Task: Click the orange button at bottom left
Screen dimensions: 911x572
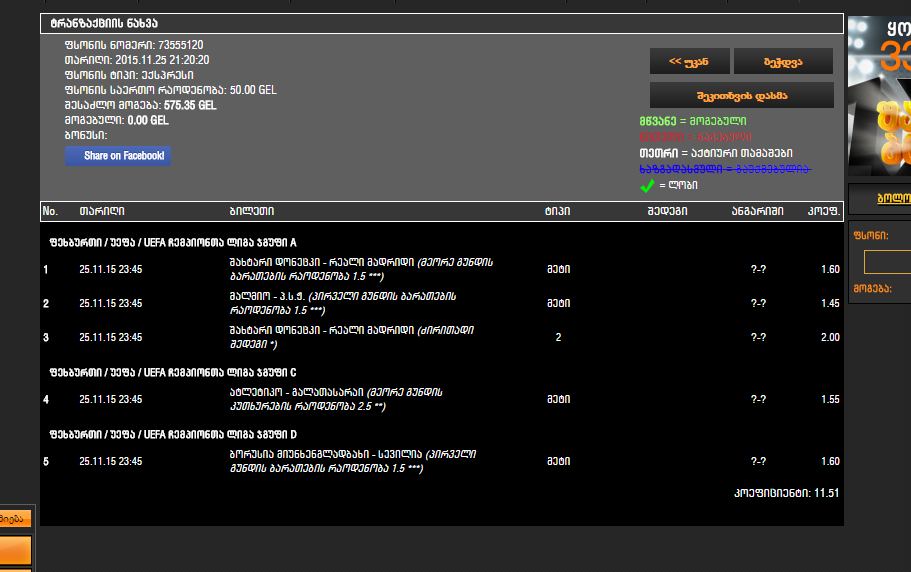Action: pos(15,550)
